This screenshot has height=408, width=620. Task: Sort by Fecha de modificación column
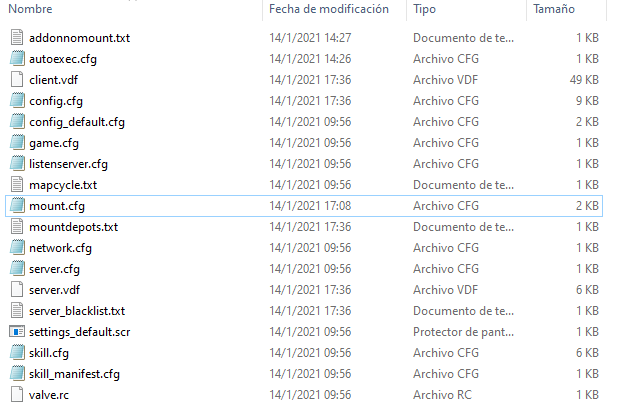point(328,9)
